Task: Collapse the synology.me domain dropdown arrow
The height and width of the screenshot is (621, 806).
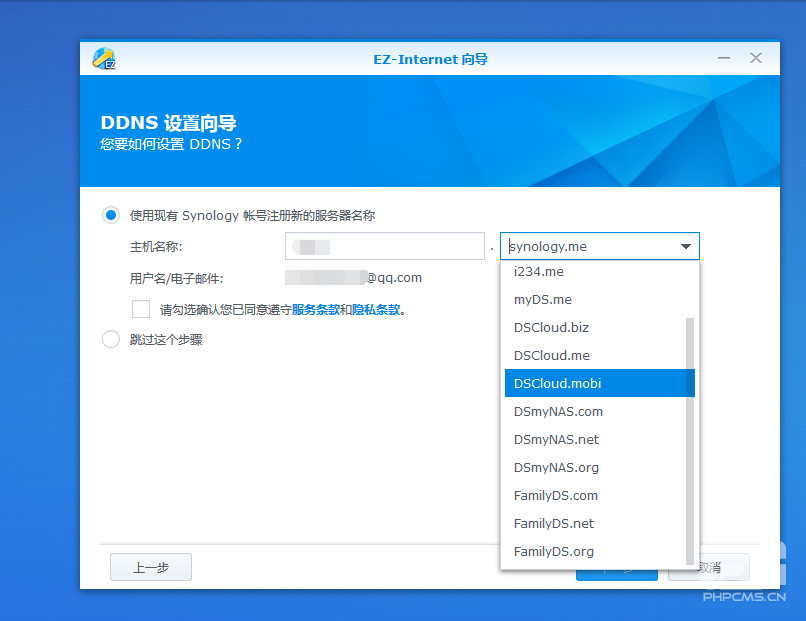Action: (686, 246)
